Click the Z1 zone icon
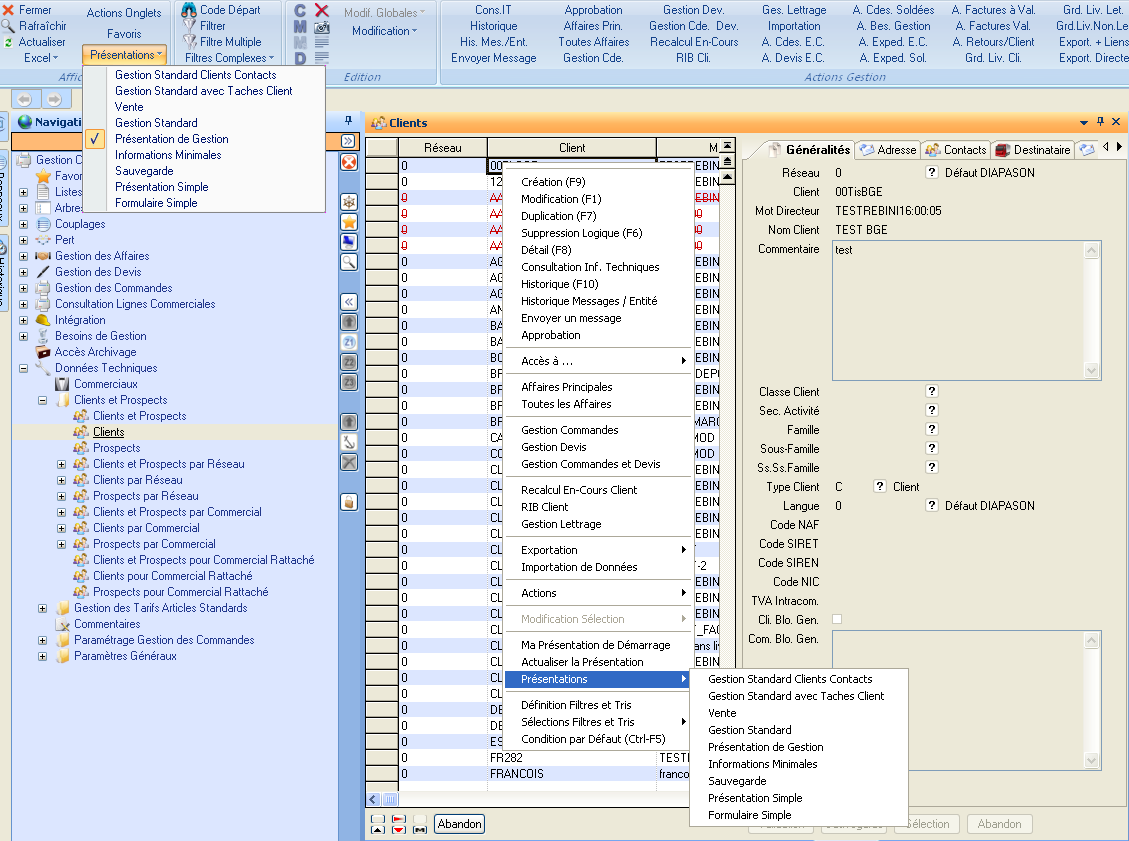This screenshot has height=841, width=1129. [349, 342]
